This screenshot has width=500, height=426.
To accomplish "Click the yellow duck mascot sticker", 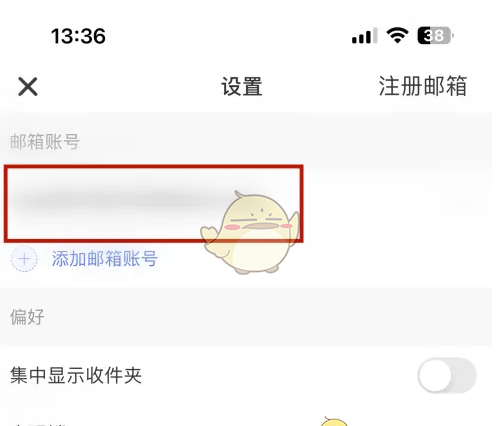I will pyautogui.click(x=250, y=233).
